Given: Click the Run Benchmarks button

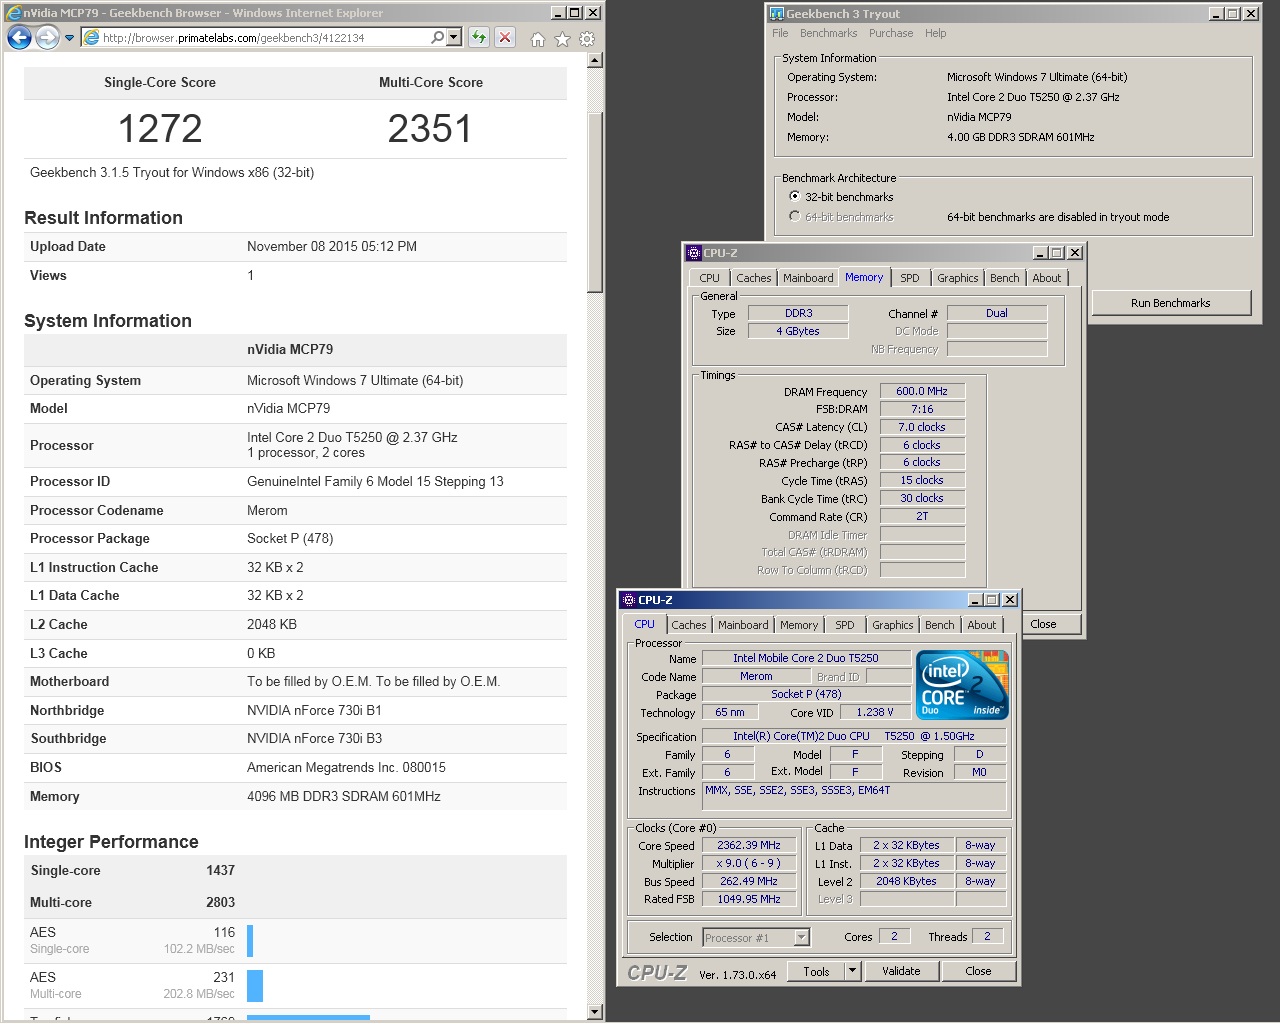Looking at the screenshot, I should [x=1170, y=303].
